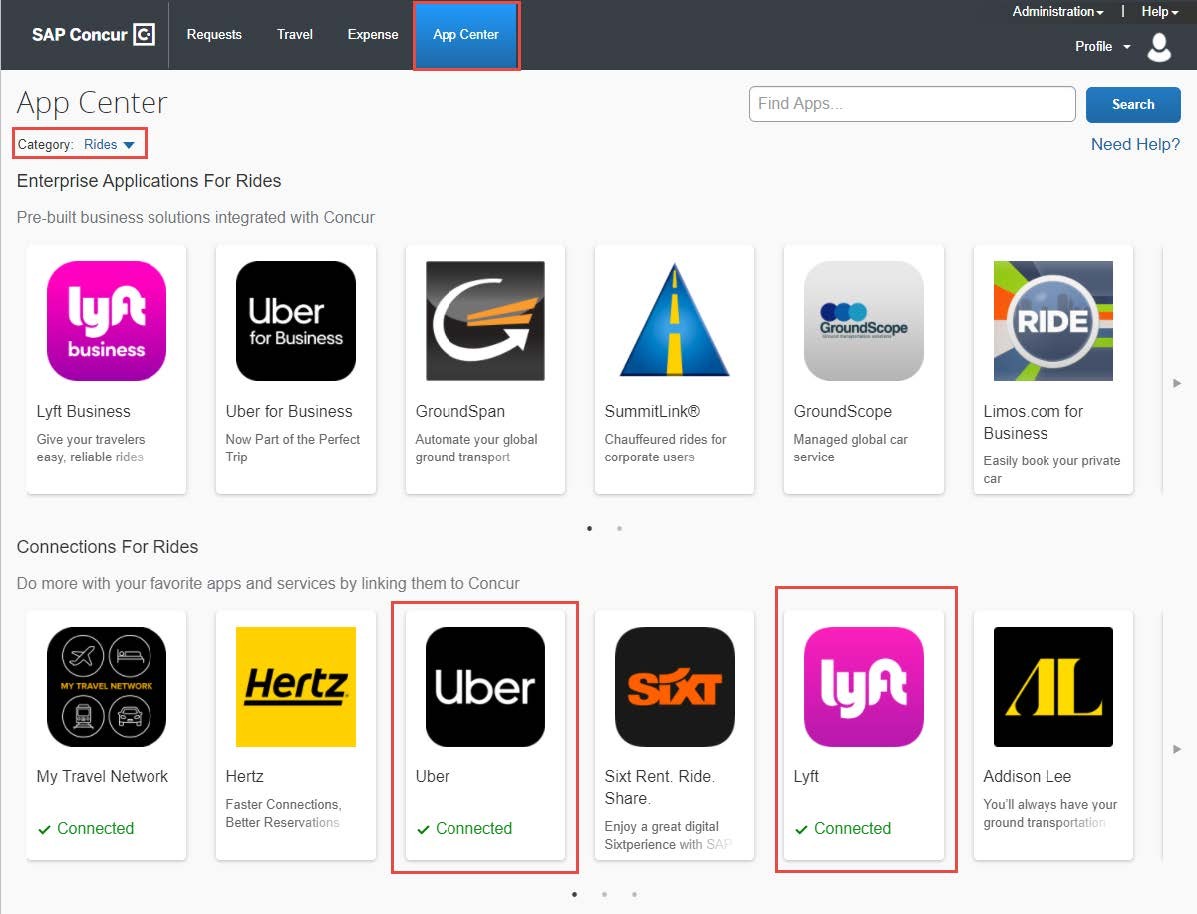Go to first page dot of enterprise apps
1197x914 pixels.
(x=589, y=528)
